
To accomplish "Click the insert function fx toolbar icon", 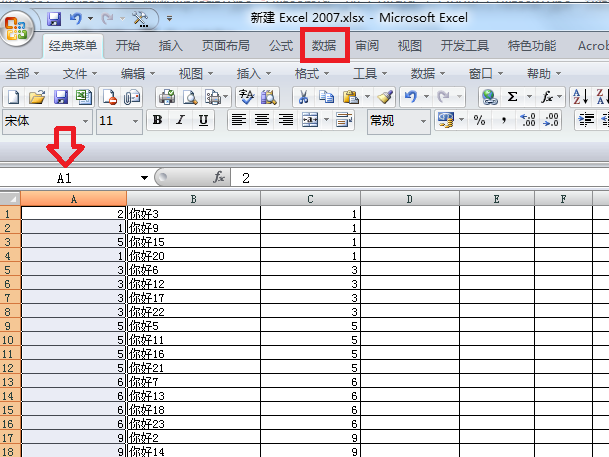I will coord(547,97).
